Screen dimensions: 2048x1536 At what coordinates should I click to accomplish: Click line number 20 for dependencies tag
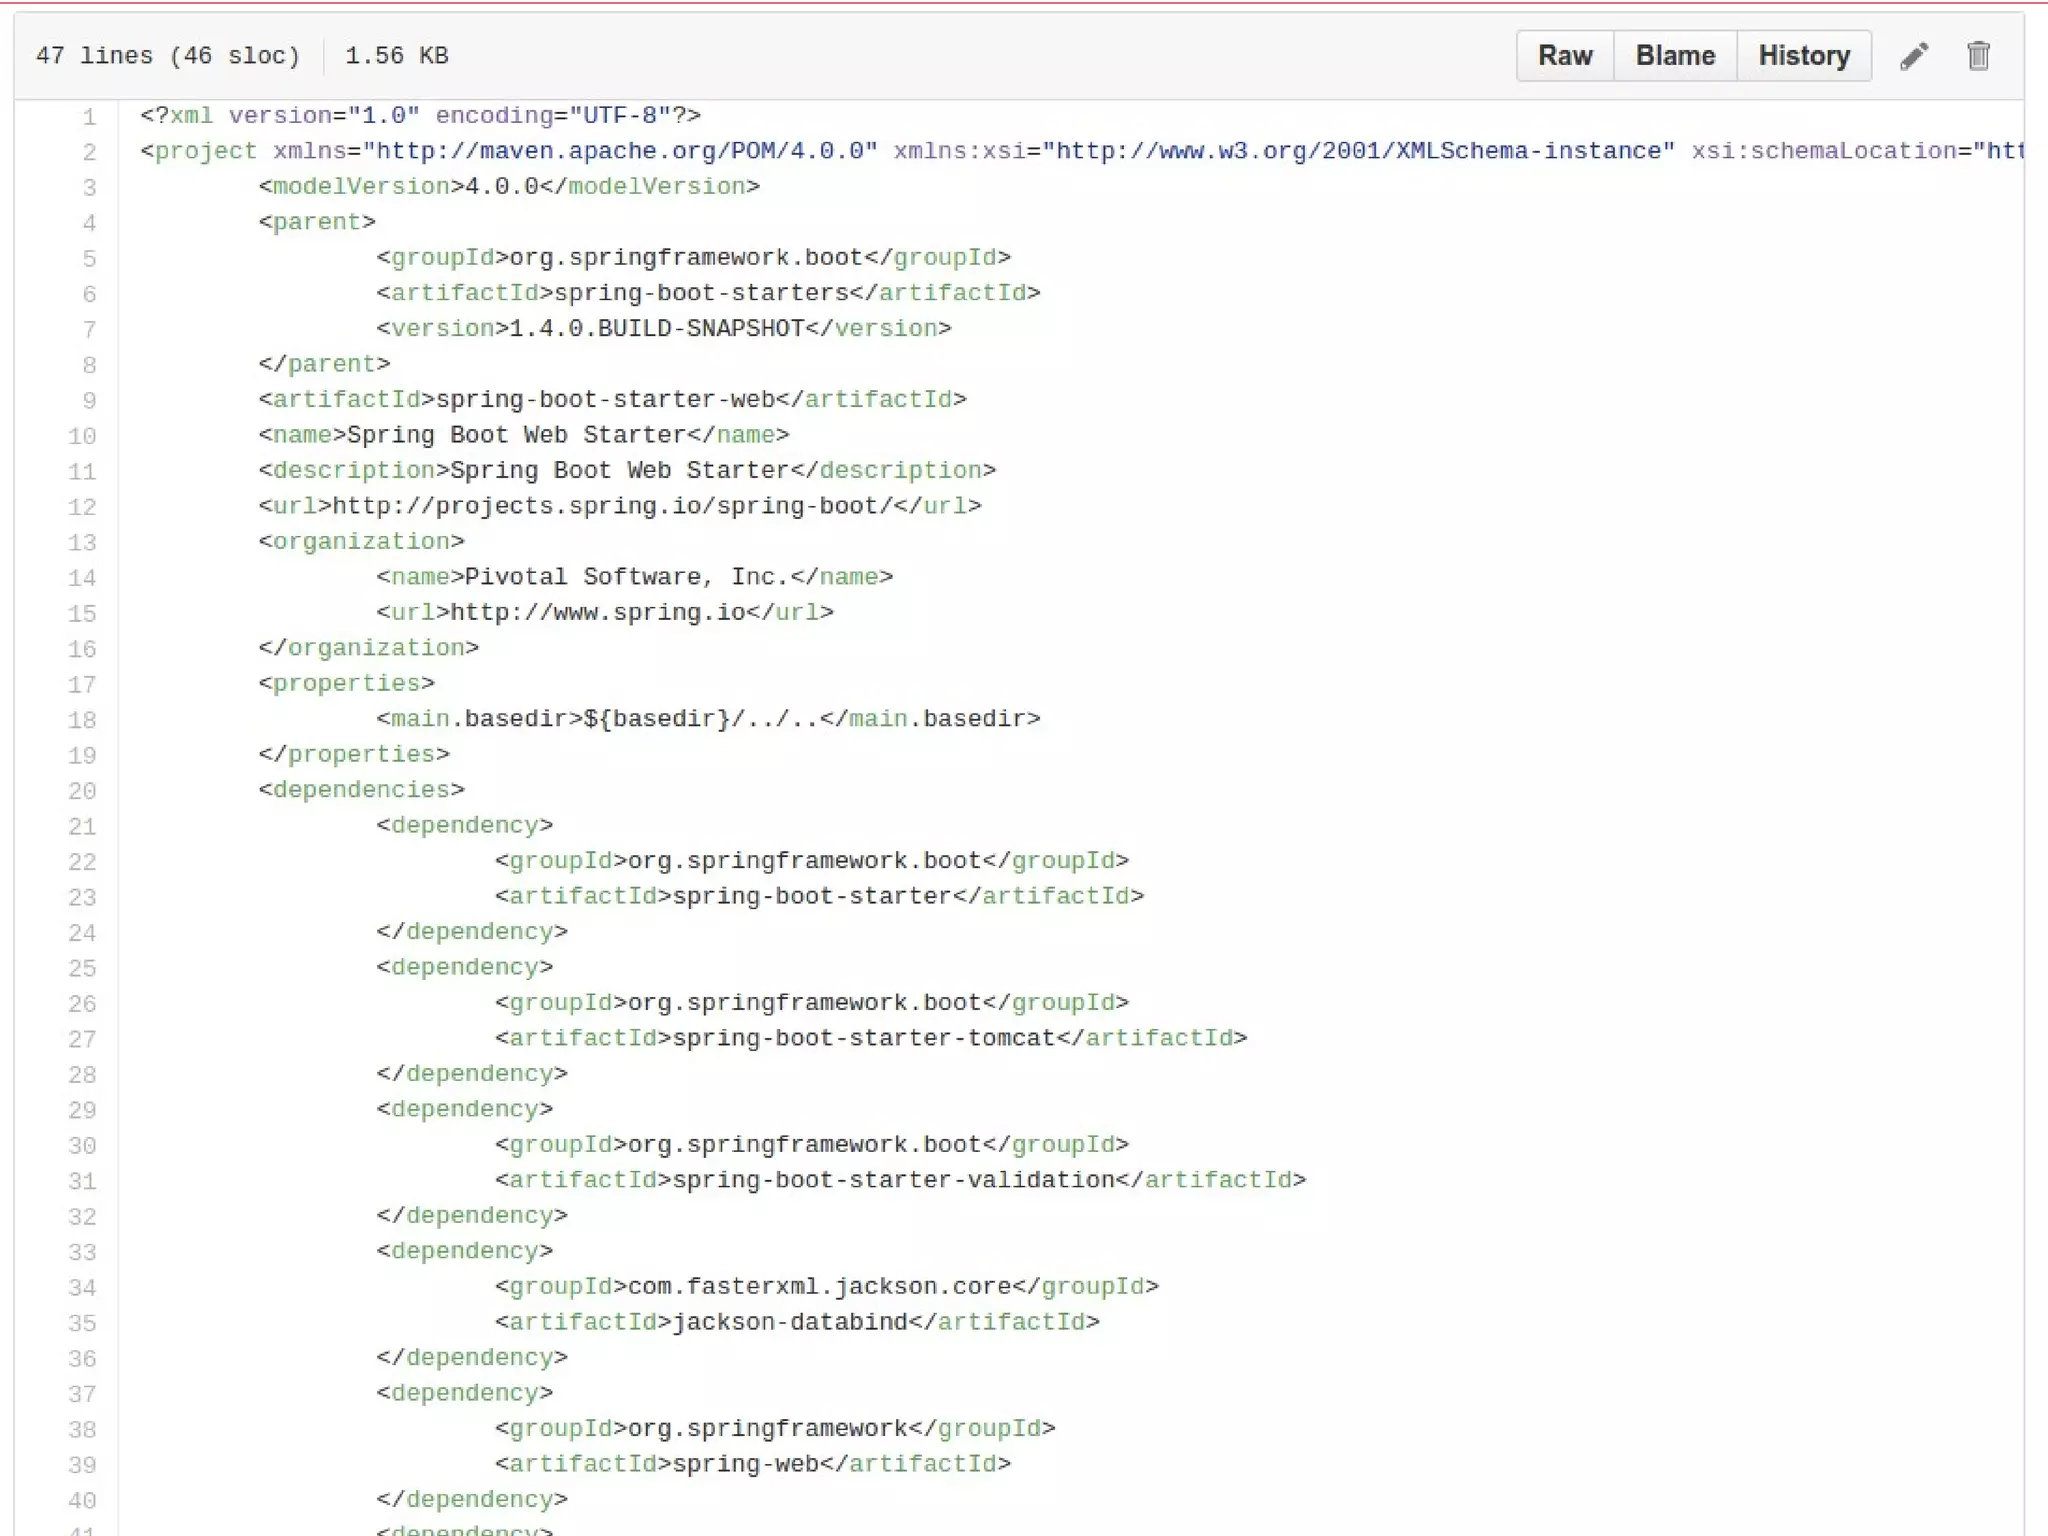coord(82,791)
